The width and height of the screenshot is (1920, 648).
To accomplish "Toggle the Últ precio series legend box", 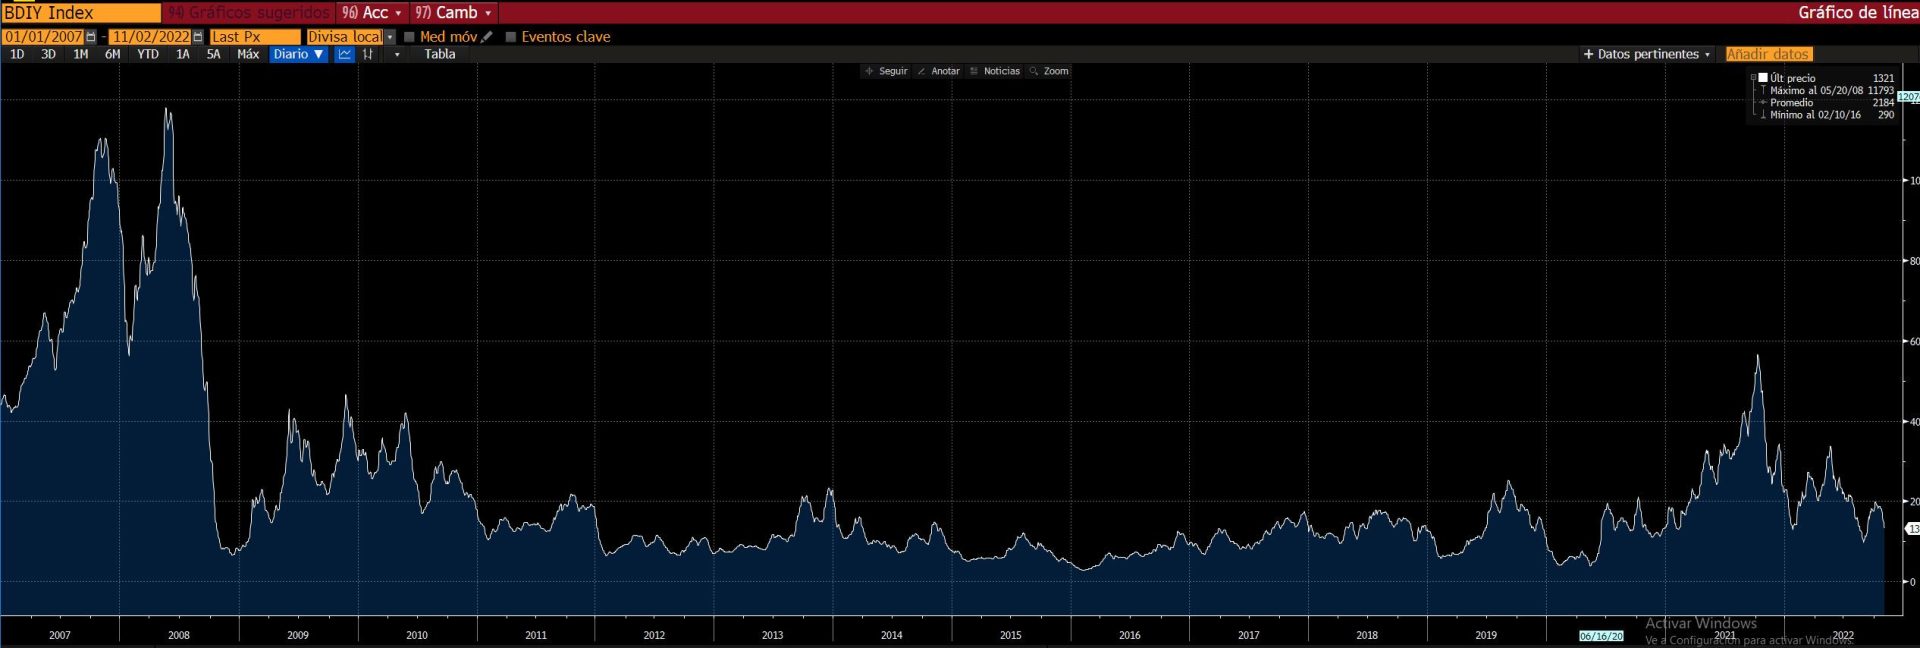I will (1763, 78).
